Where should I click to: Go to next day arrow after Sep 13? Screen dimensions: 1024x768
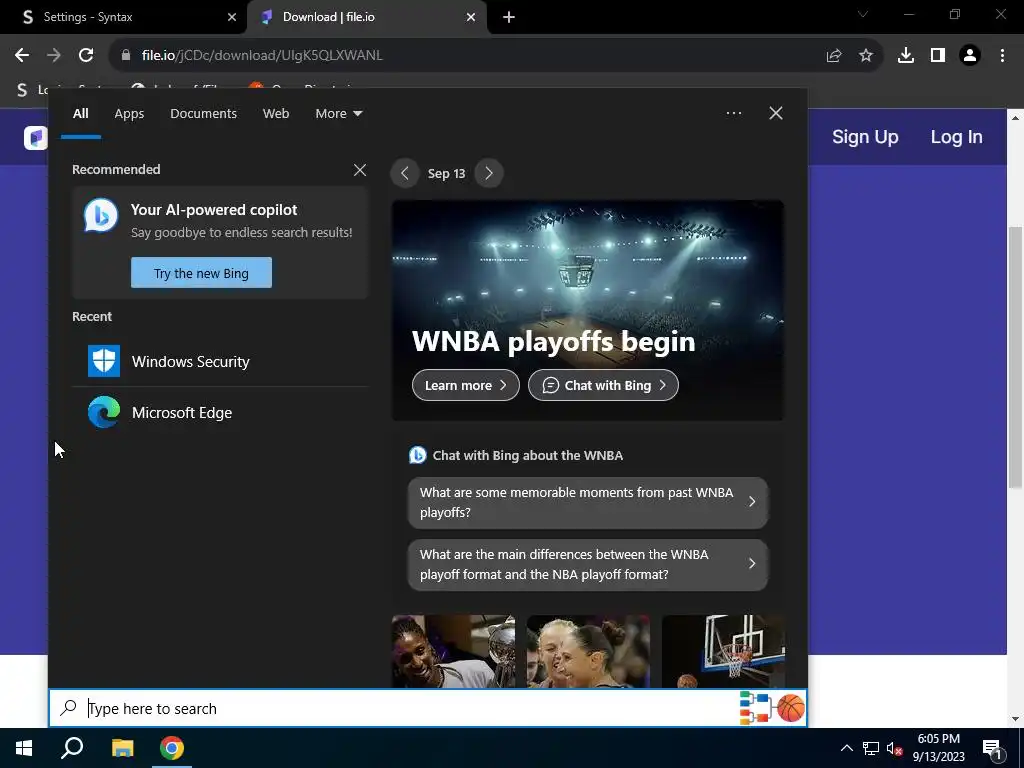488,173
